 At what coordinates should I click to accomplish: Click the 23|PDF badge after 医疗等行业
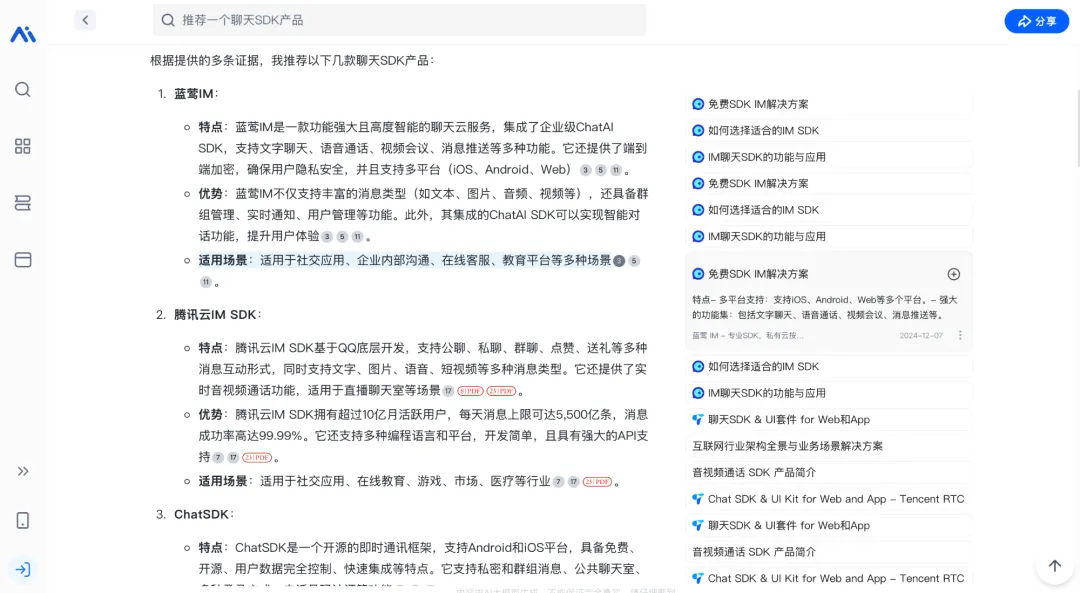click(597, 482)
